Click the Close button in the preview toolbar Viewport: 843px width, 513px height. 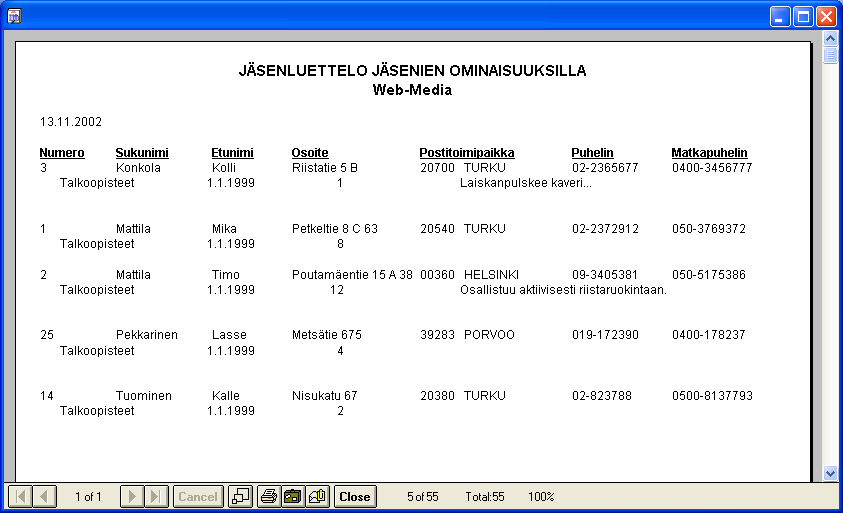[355, 496]
